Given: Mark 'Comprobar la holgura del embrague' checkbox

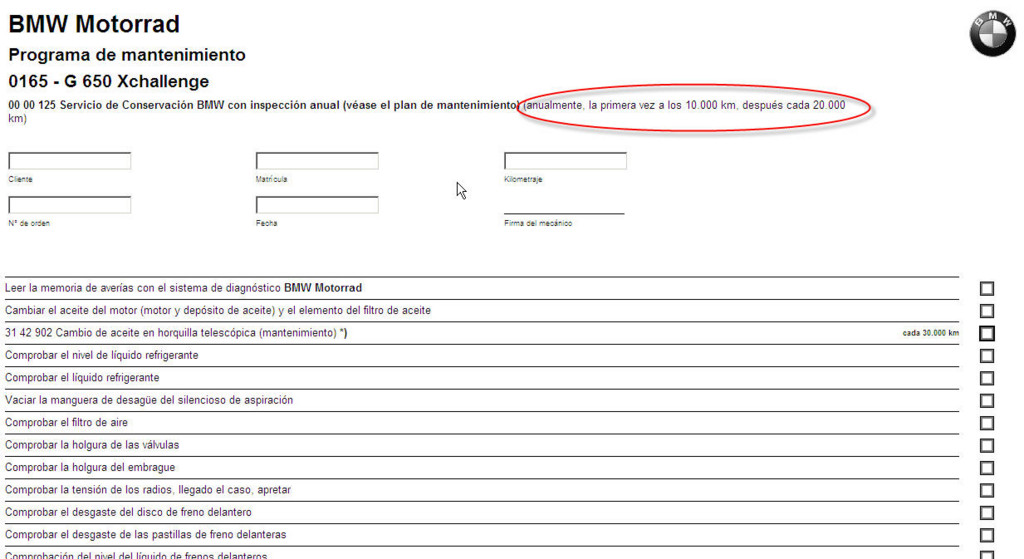Looking at the screenshot, I should click(x=987, y=468).
